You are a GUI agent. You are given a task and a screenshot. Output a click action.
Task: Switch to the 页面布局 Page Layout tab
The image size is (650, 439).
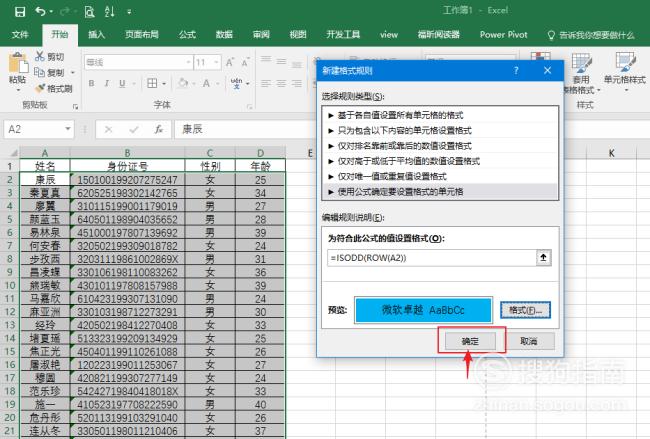[142, 35]
